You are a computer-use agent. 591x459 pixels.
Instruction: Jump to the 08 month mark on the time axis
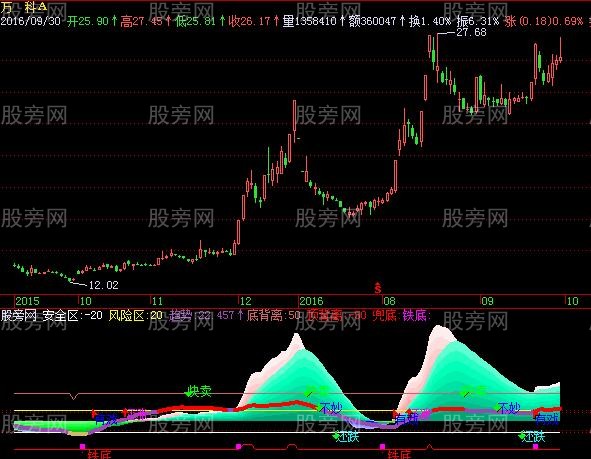(x=389, y=301)
